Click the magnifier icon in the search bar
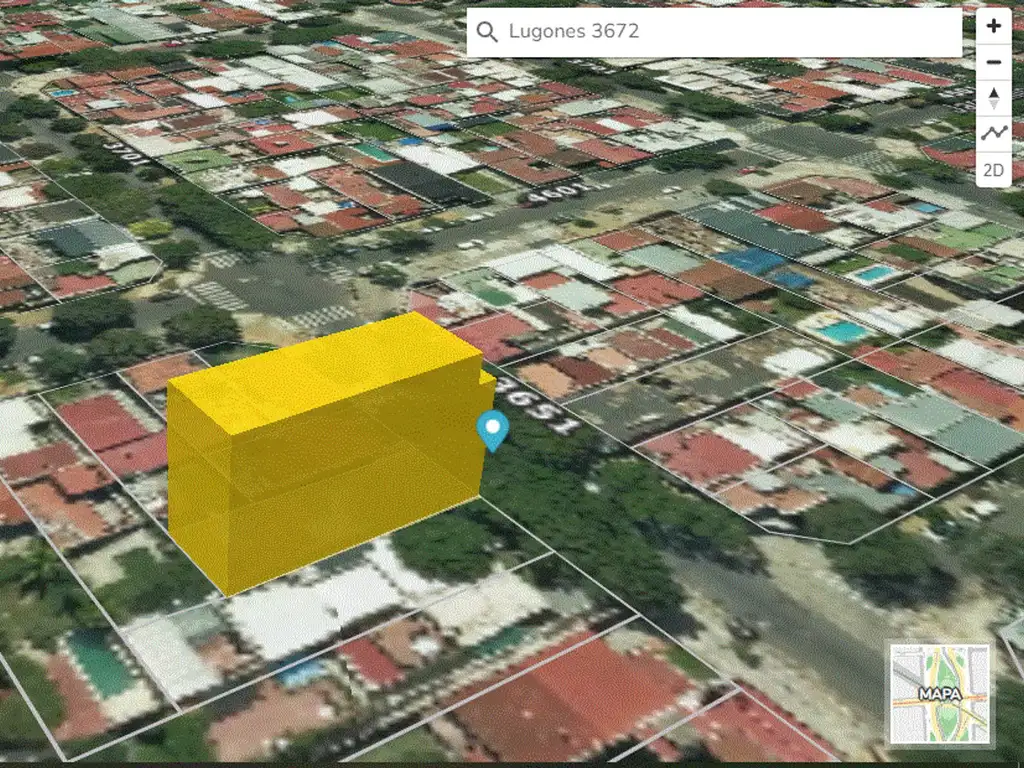The width and height of the screenshot is (1024, 768). pos(487,32)
